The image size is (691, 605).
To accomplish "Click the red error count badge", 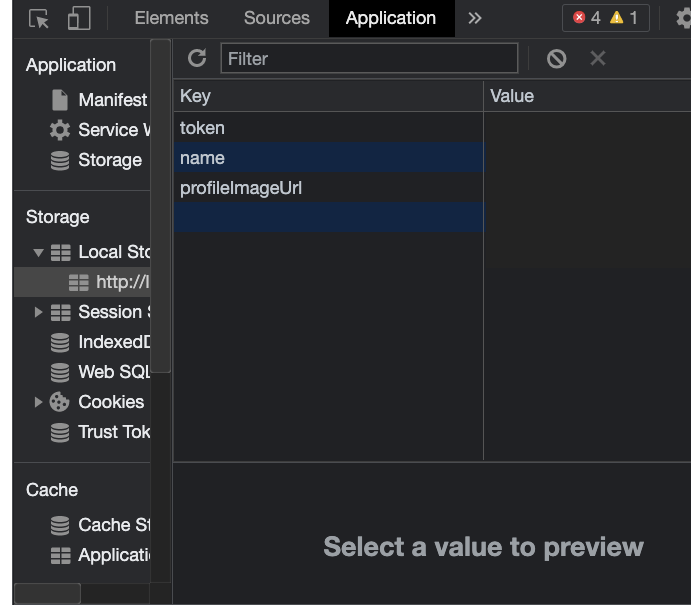I will click(x=587, y=18).
